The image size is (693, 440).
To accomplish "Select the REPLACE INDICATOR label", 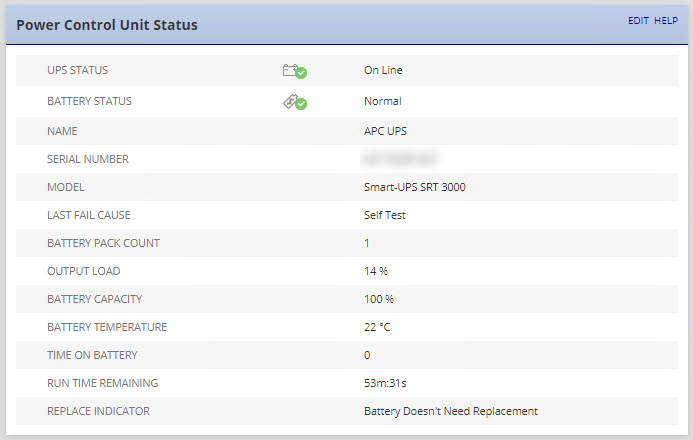I will pyautogui.click(x=99, y=411).
